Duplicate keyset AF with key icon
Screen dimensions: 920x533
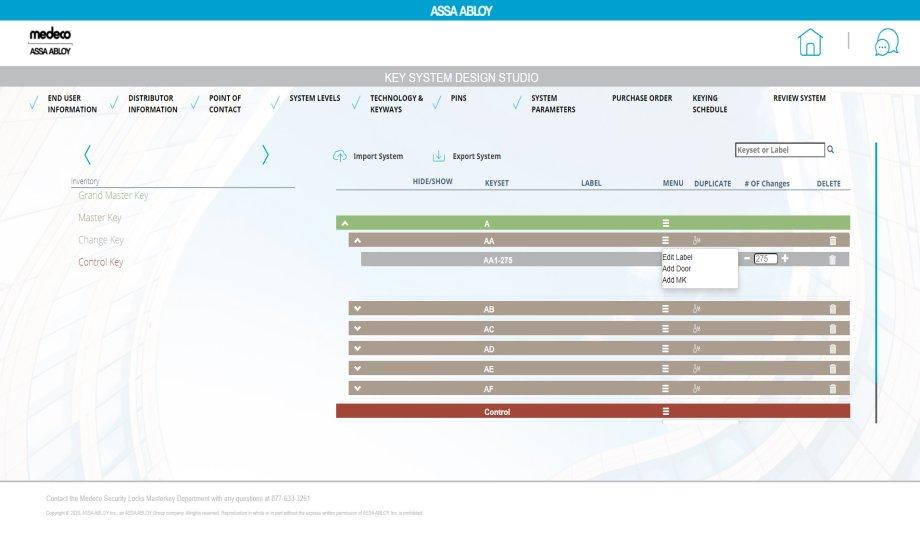(696, 389)
